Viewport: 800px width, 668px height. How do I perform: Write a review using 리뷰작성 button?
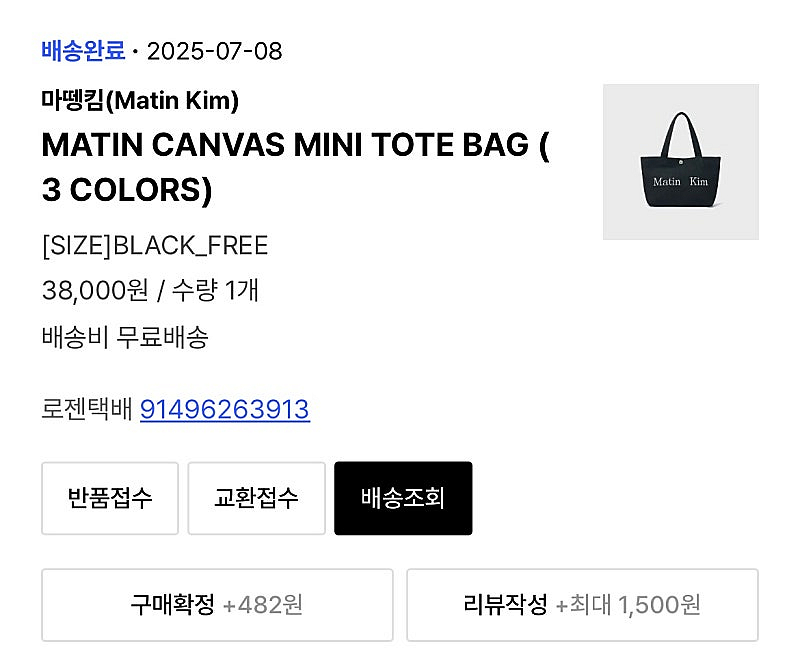point(582,605)
